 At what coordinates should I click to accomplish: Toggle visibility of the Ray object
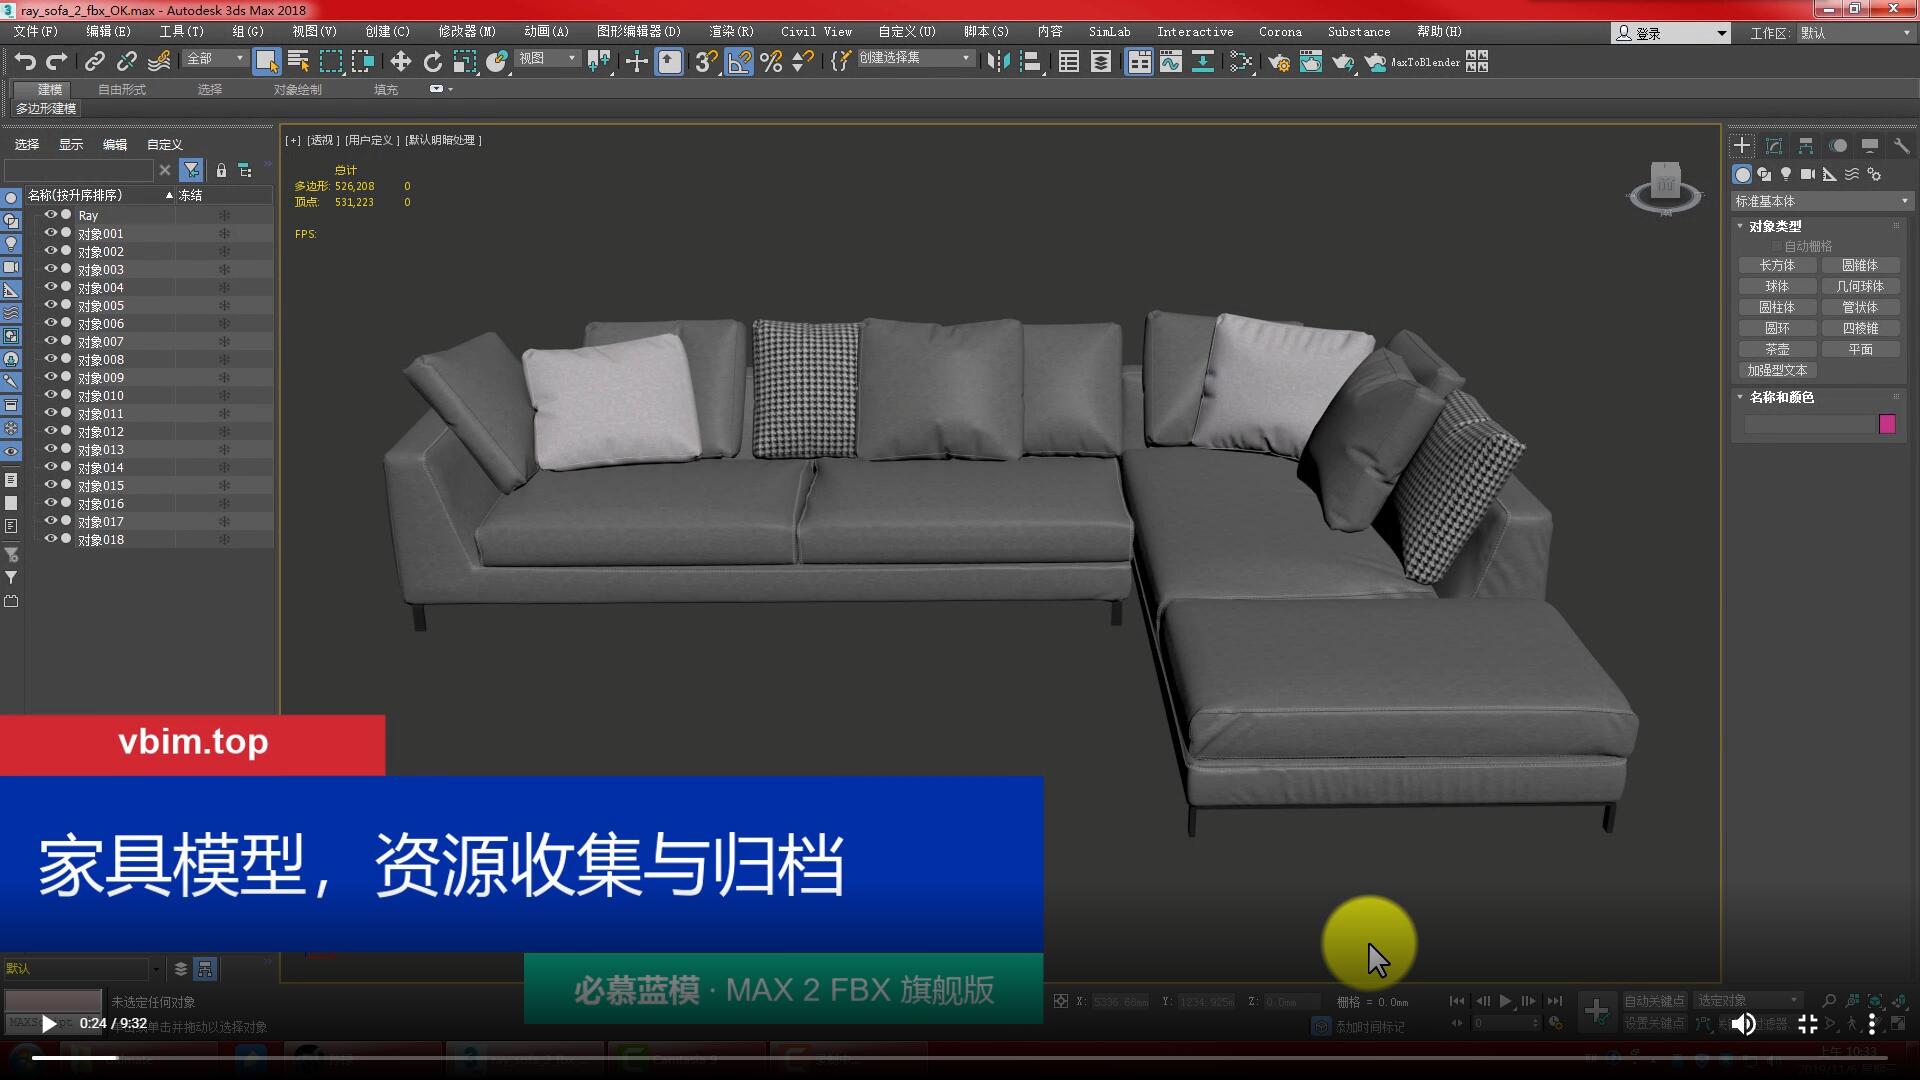[x=50, y=215]
